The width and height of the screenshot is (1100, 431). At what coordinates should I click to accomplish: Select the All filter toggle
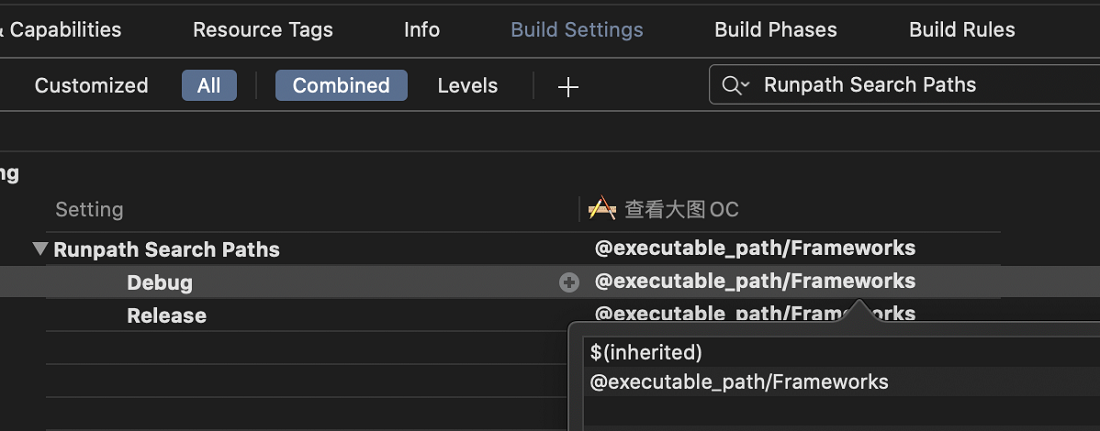tap(209, 86)
